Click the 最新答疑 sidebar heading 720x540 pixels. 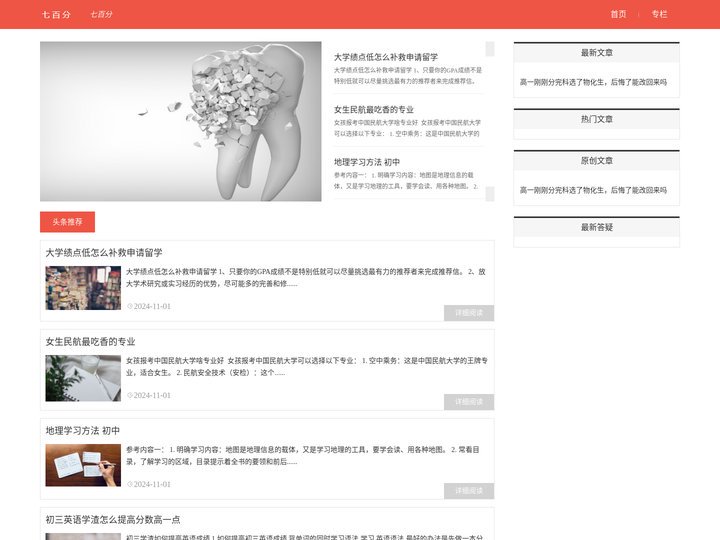[596, 227]
